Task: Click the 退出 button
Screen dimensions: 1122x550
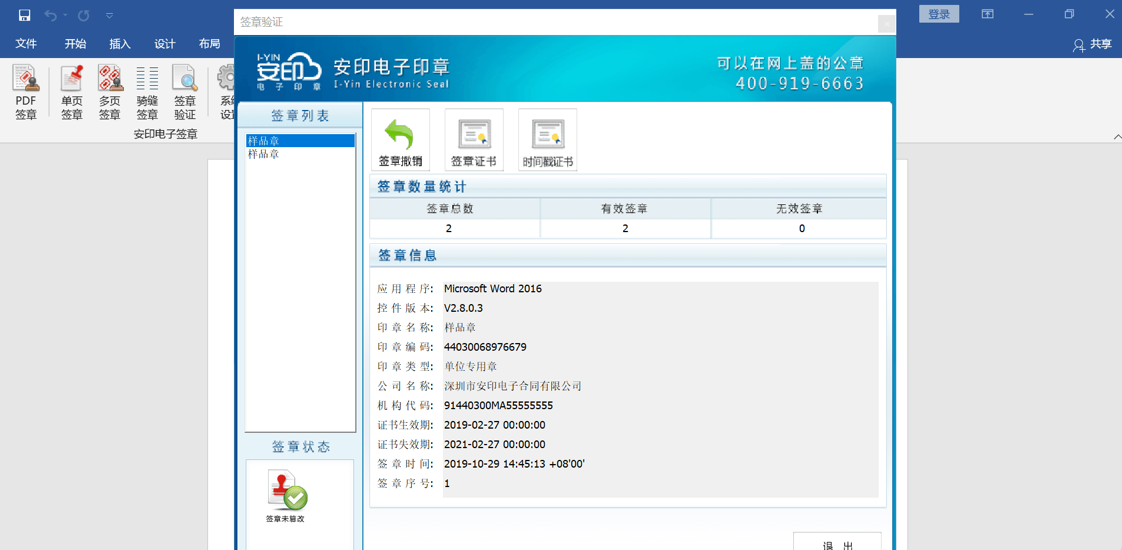Action: tap(837, 543)
